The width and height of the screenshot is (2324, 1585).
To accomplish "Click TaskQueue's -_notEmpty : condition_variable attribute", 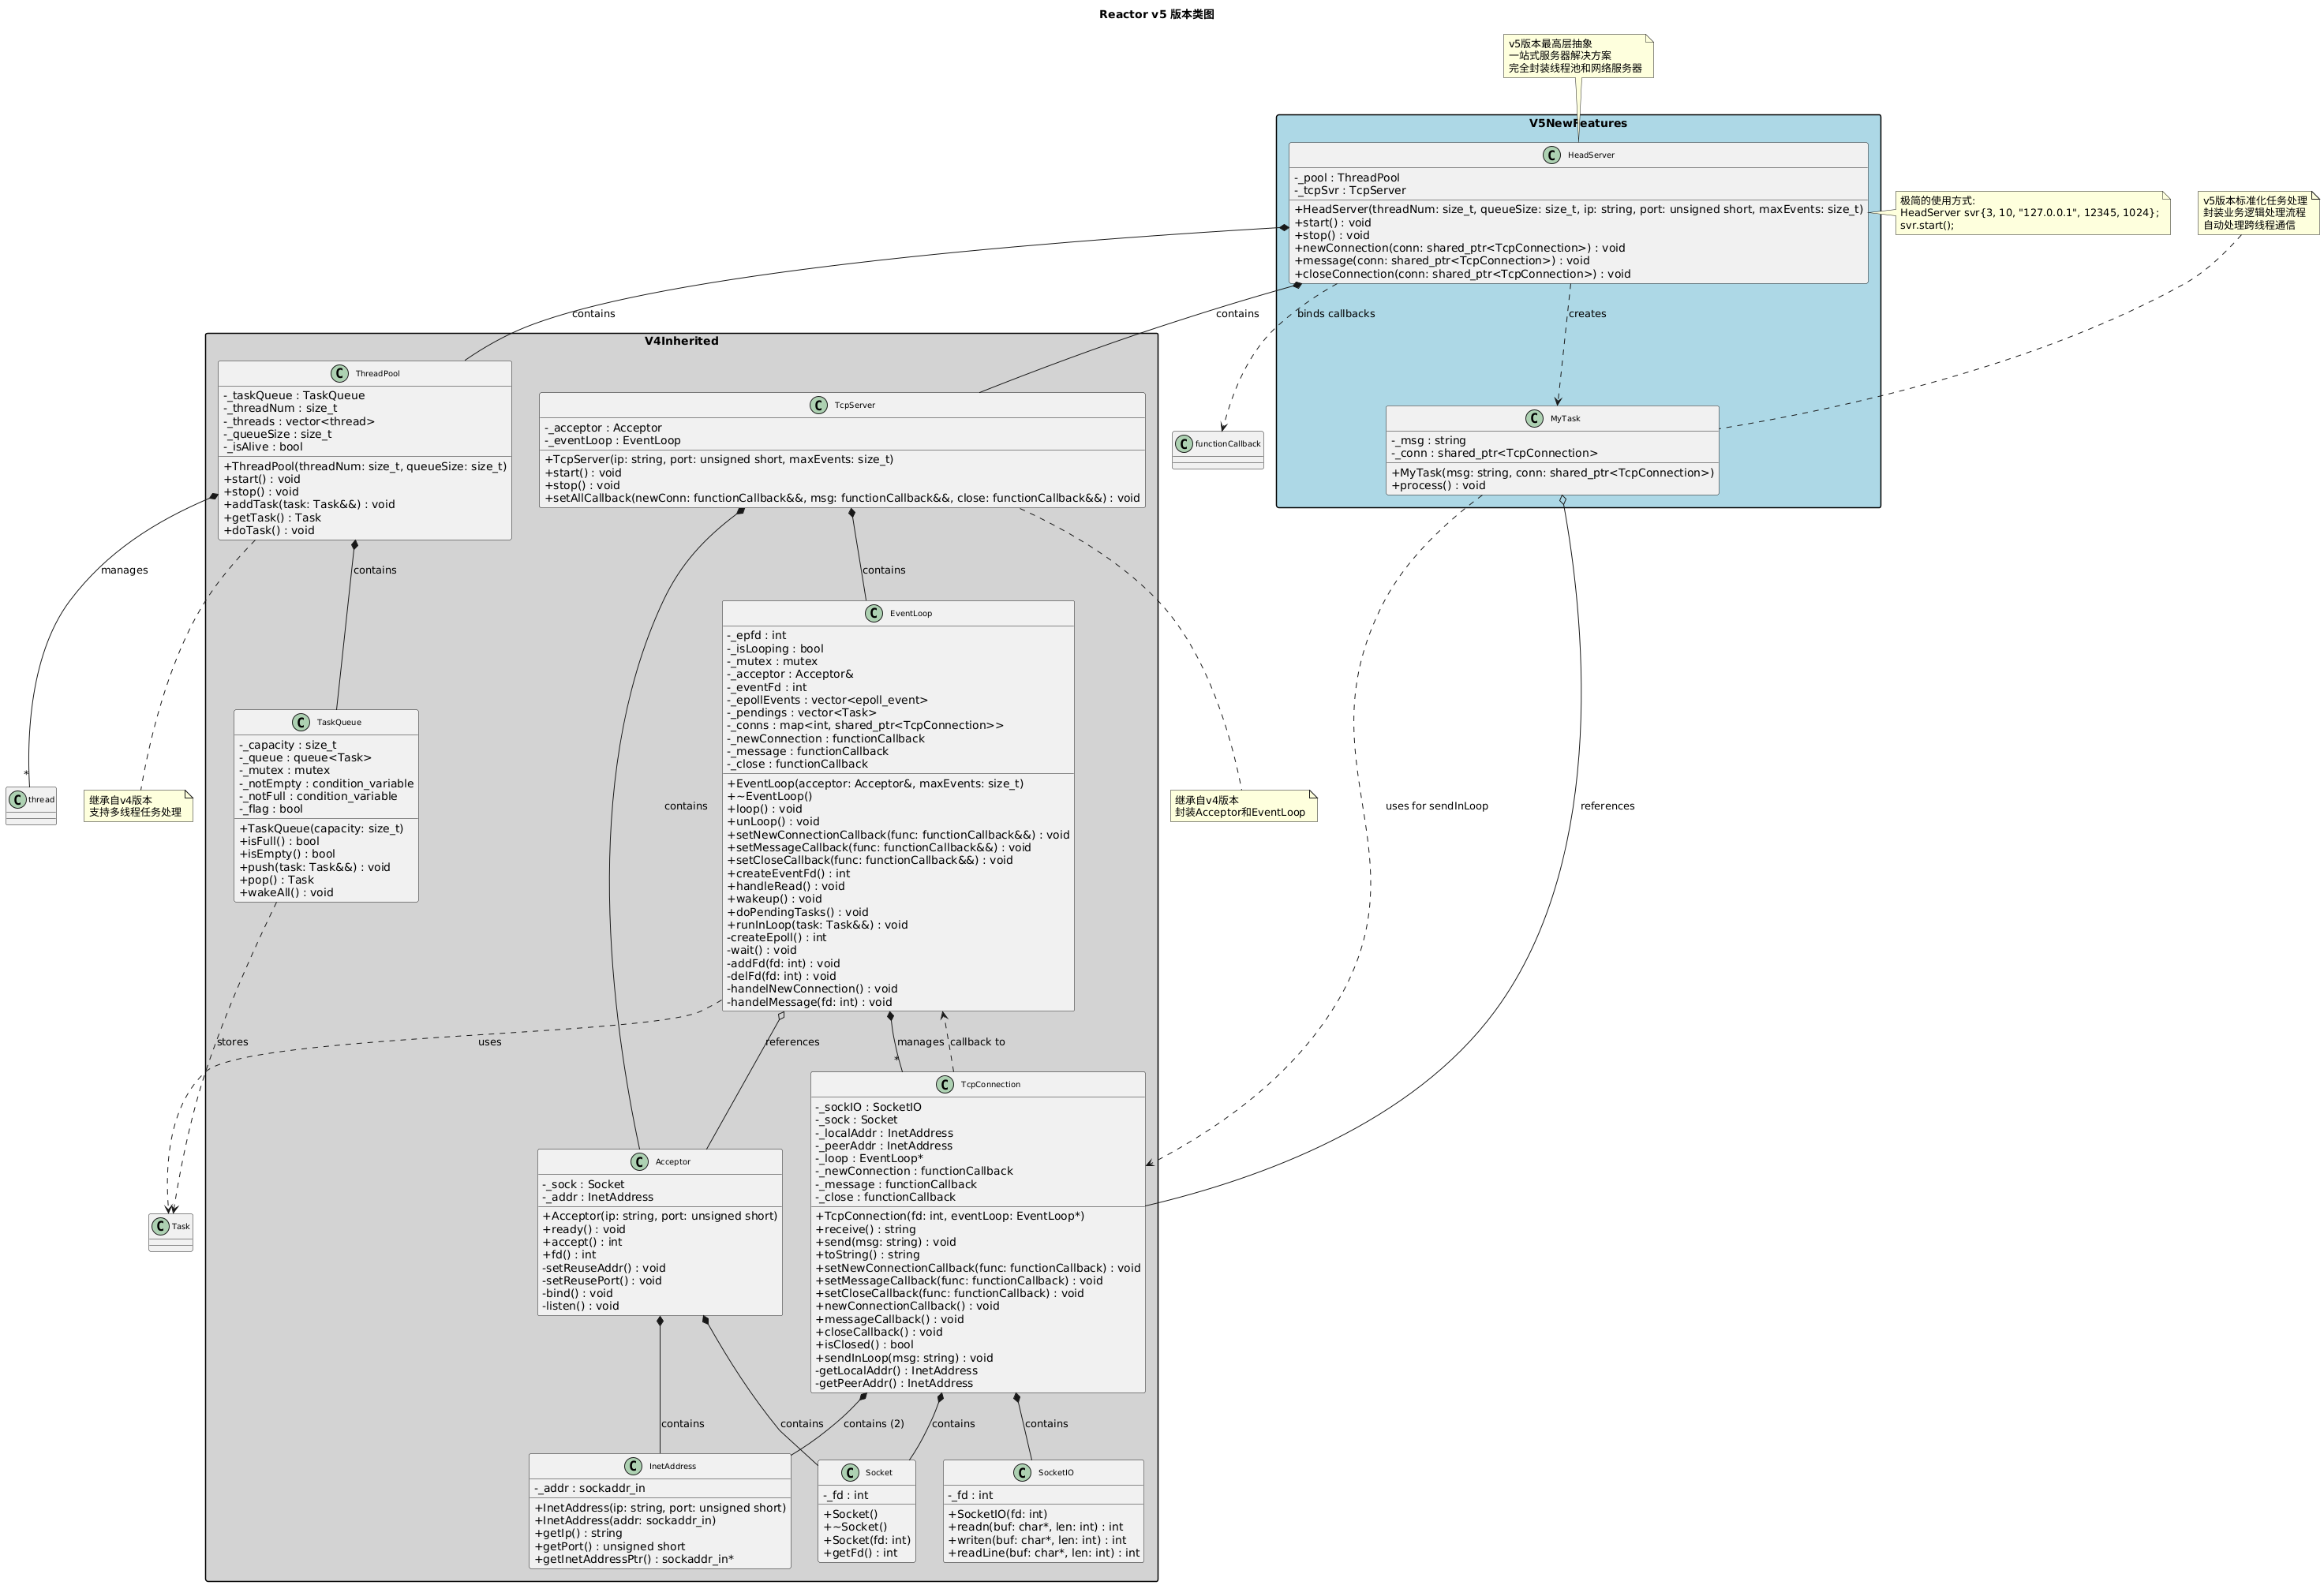I will 326,784.
